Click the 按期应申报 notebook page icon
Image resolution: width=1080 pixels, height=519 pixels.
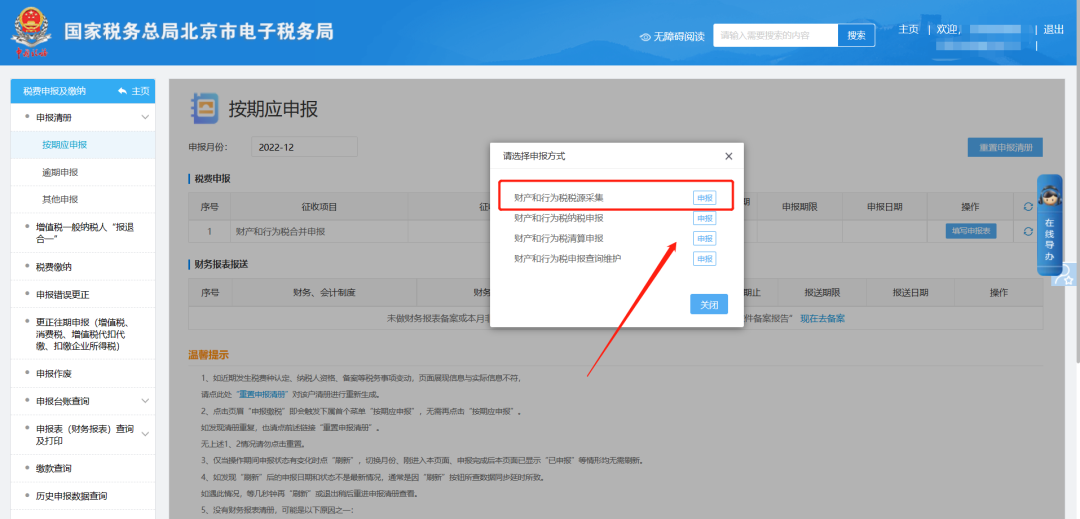pyautogui.click(x=204, y=108)
